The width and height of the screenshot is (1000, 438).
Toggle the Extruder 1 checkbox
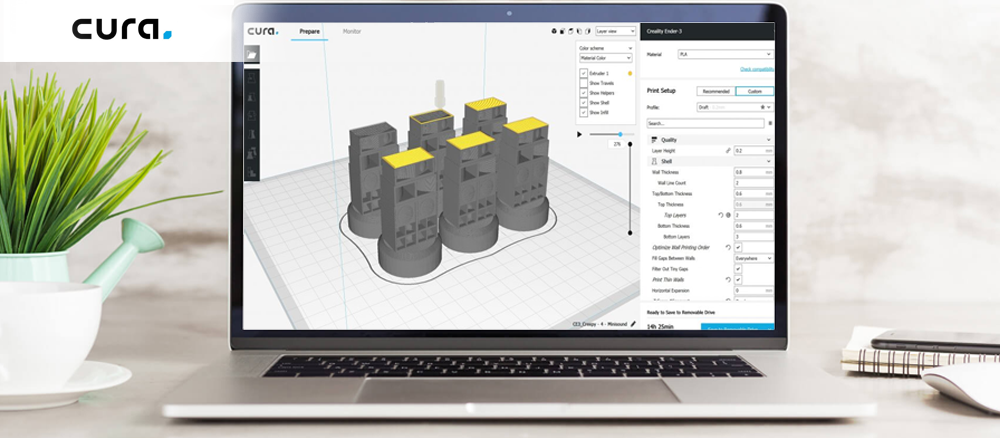pyautogui.click(x=584, y=73)
